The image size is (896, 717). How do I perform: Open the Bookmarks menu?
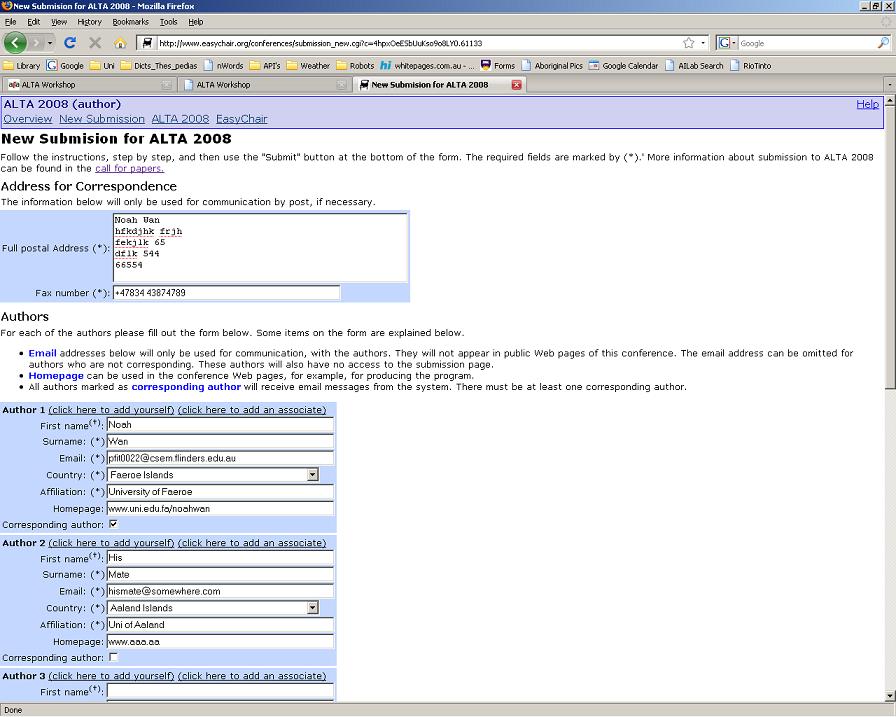coord(130,22)
